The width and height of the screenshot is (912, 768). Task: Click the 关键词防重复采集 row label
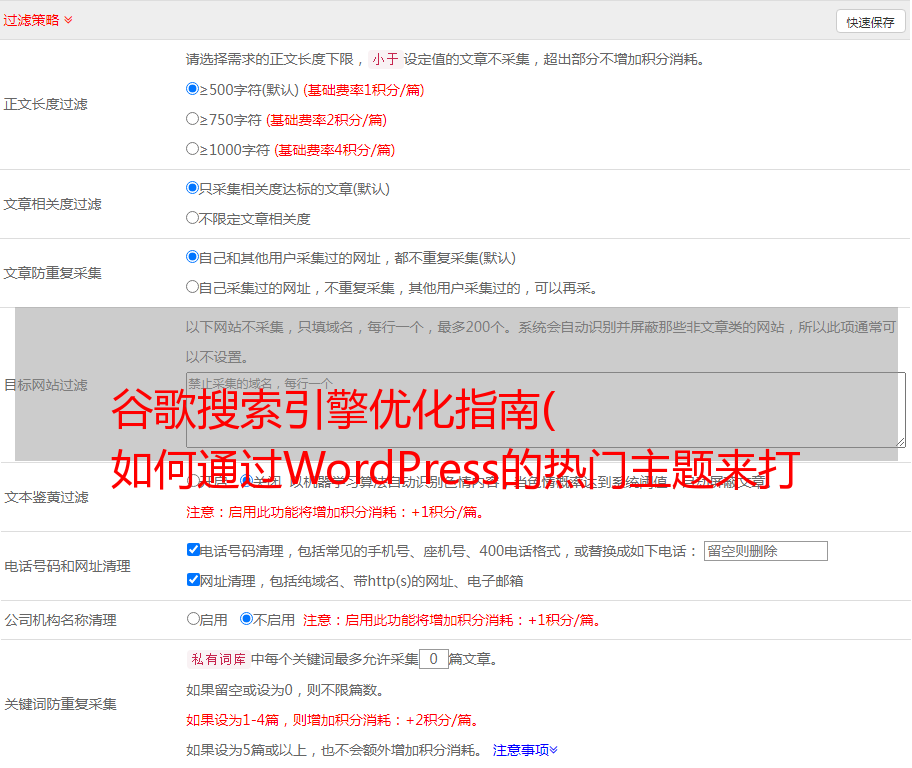pyautogui.click(x=60, y=705)
